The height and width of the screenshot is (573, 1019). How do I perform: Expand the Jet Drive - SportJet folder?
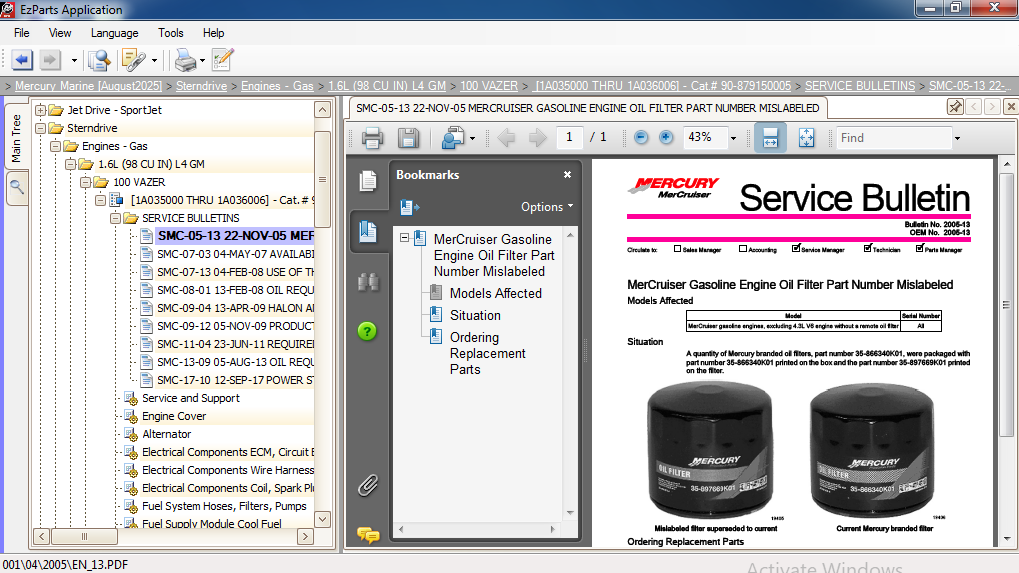tap(41, 110)
